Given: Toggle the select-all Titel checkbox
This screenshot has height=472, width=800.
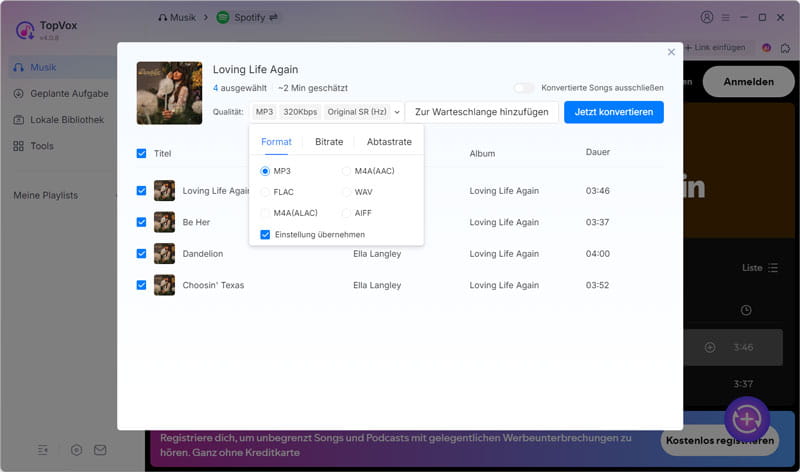Looking at the screenshot, I should [x=141, y=154].
